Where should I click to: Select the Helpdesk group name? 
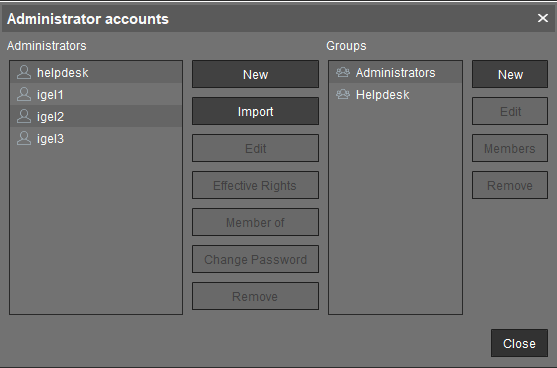tap(383, 95)
